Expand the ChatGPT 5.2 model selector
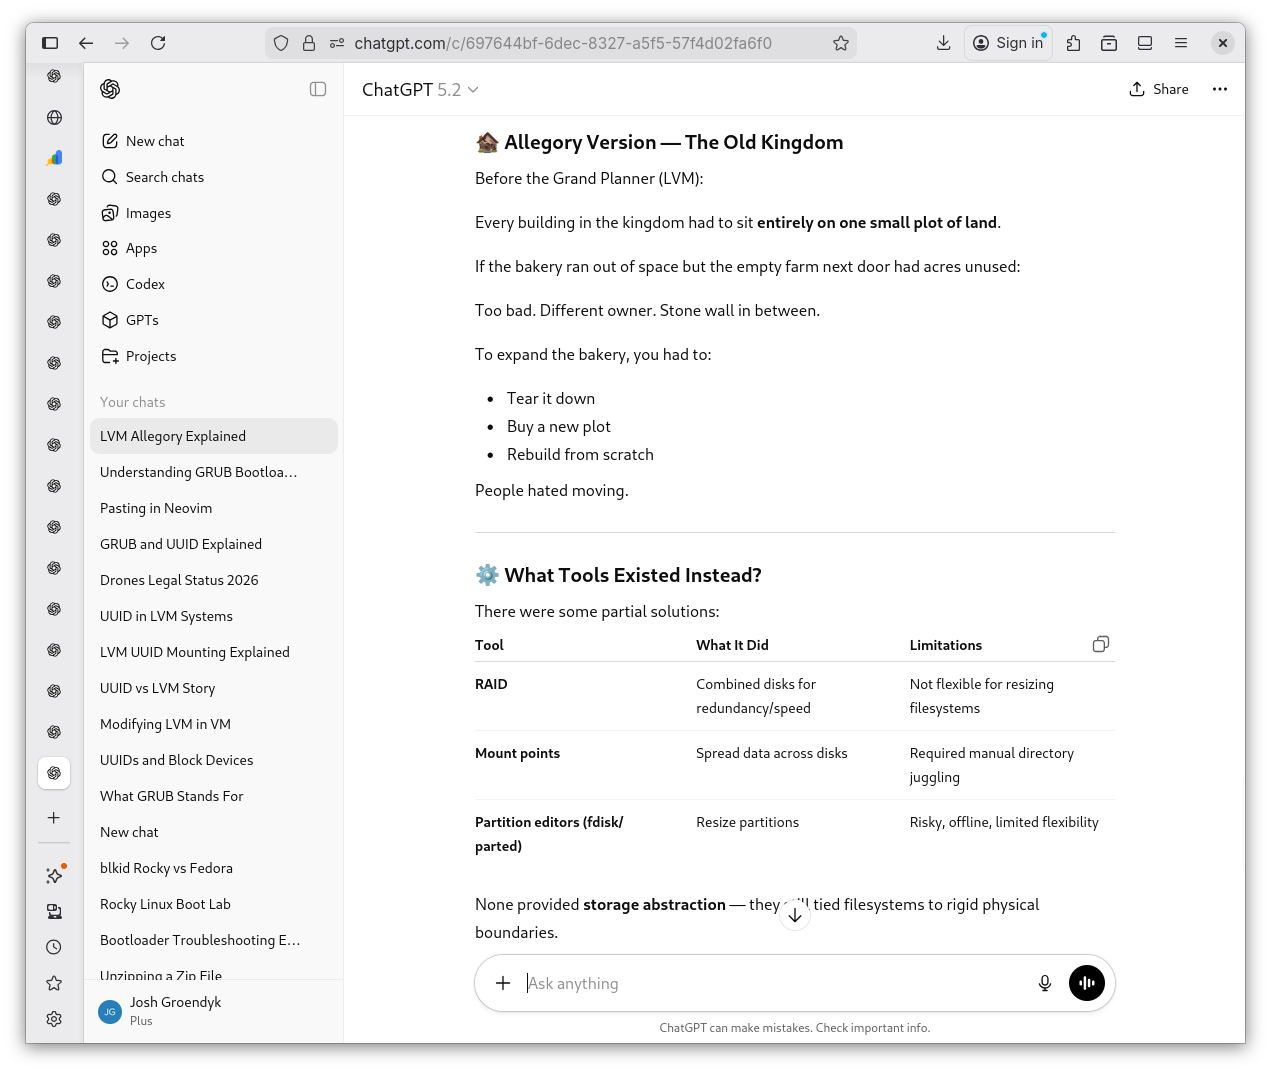 (420, 90)
